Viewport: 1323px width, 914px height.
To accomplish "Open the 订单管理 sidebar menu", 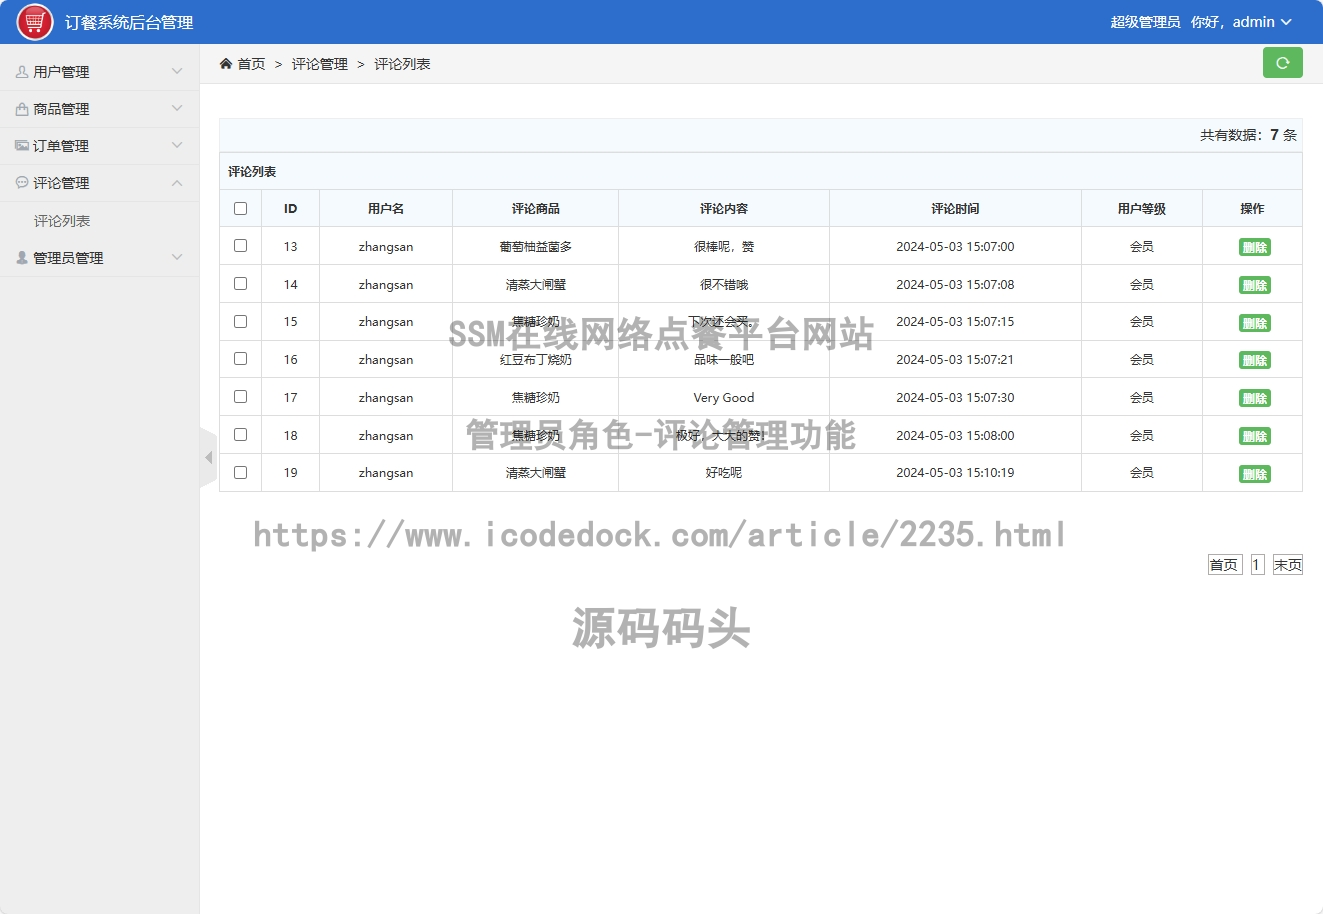I will pos(100,146).
